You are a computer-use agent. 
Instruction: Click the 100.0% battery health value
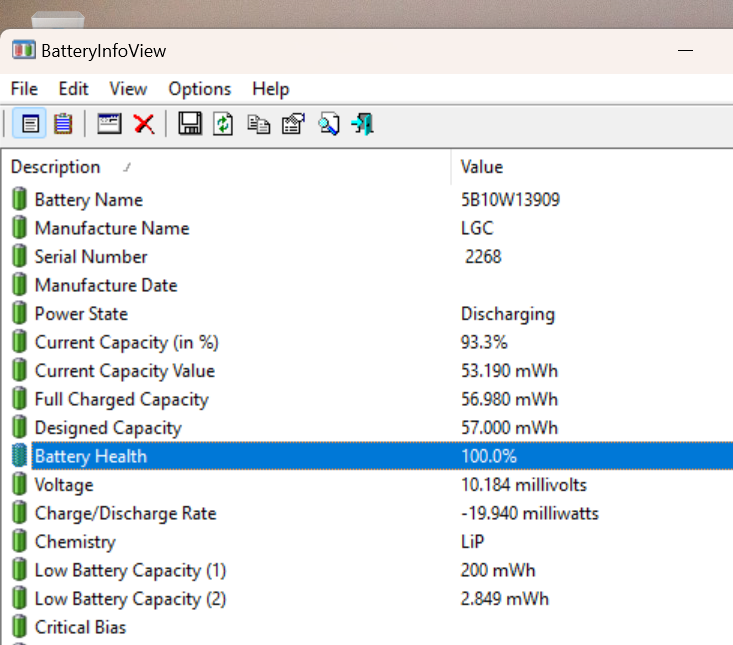tap(489, 457)
